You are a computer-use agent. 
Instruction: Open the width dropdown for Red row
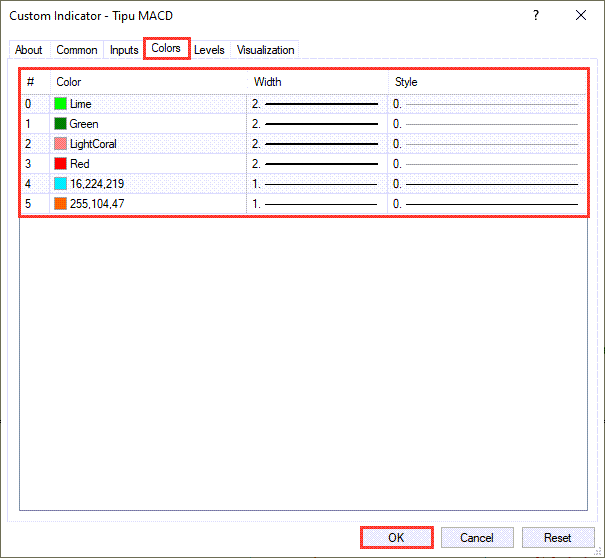316,164
